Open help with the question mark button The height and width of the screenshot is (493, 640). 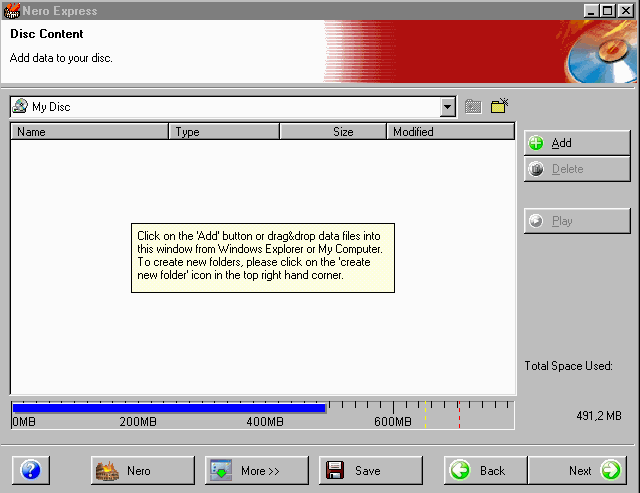30,470
